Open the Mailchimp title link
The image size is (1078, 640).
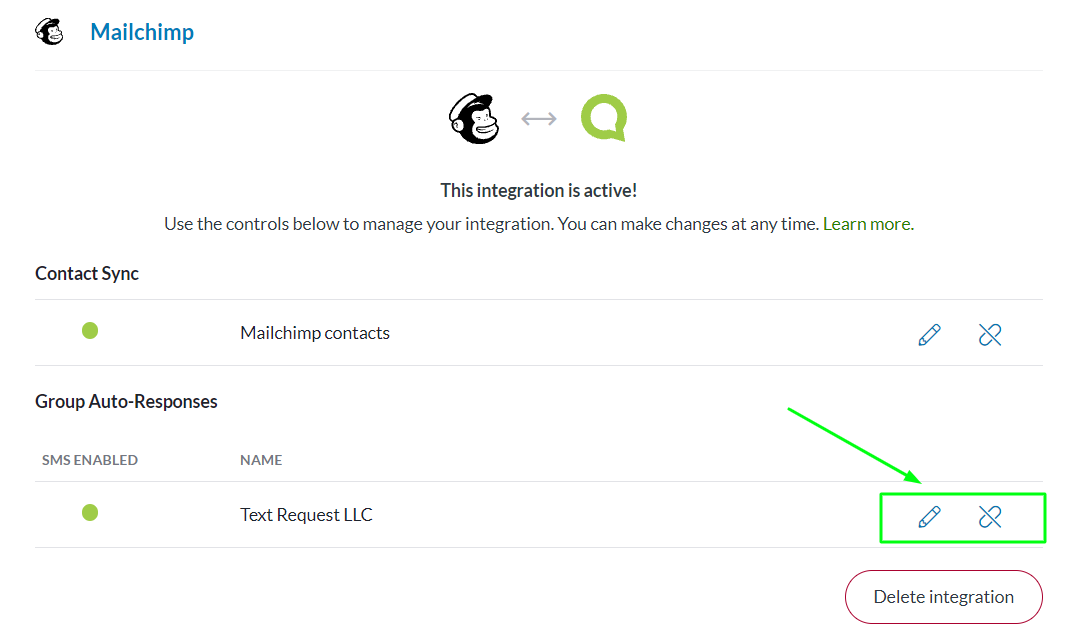click(142, 32)
